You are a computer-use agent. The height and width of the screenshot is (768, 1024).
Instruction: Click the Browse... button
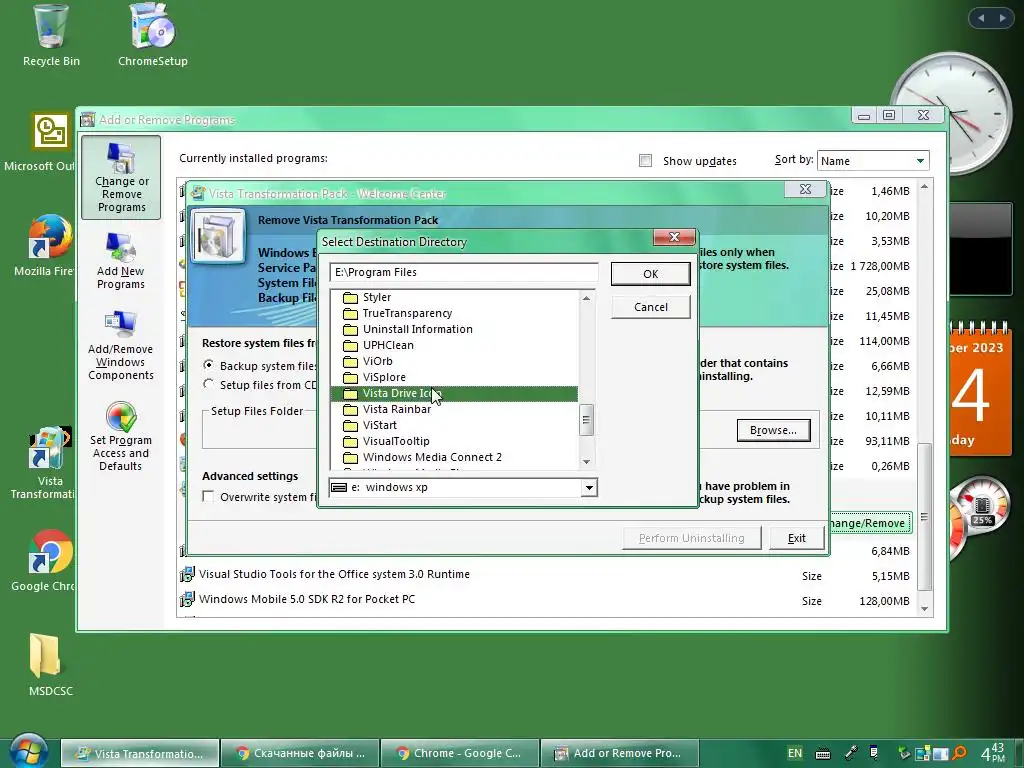[773, 430]
